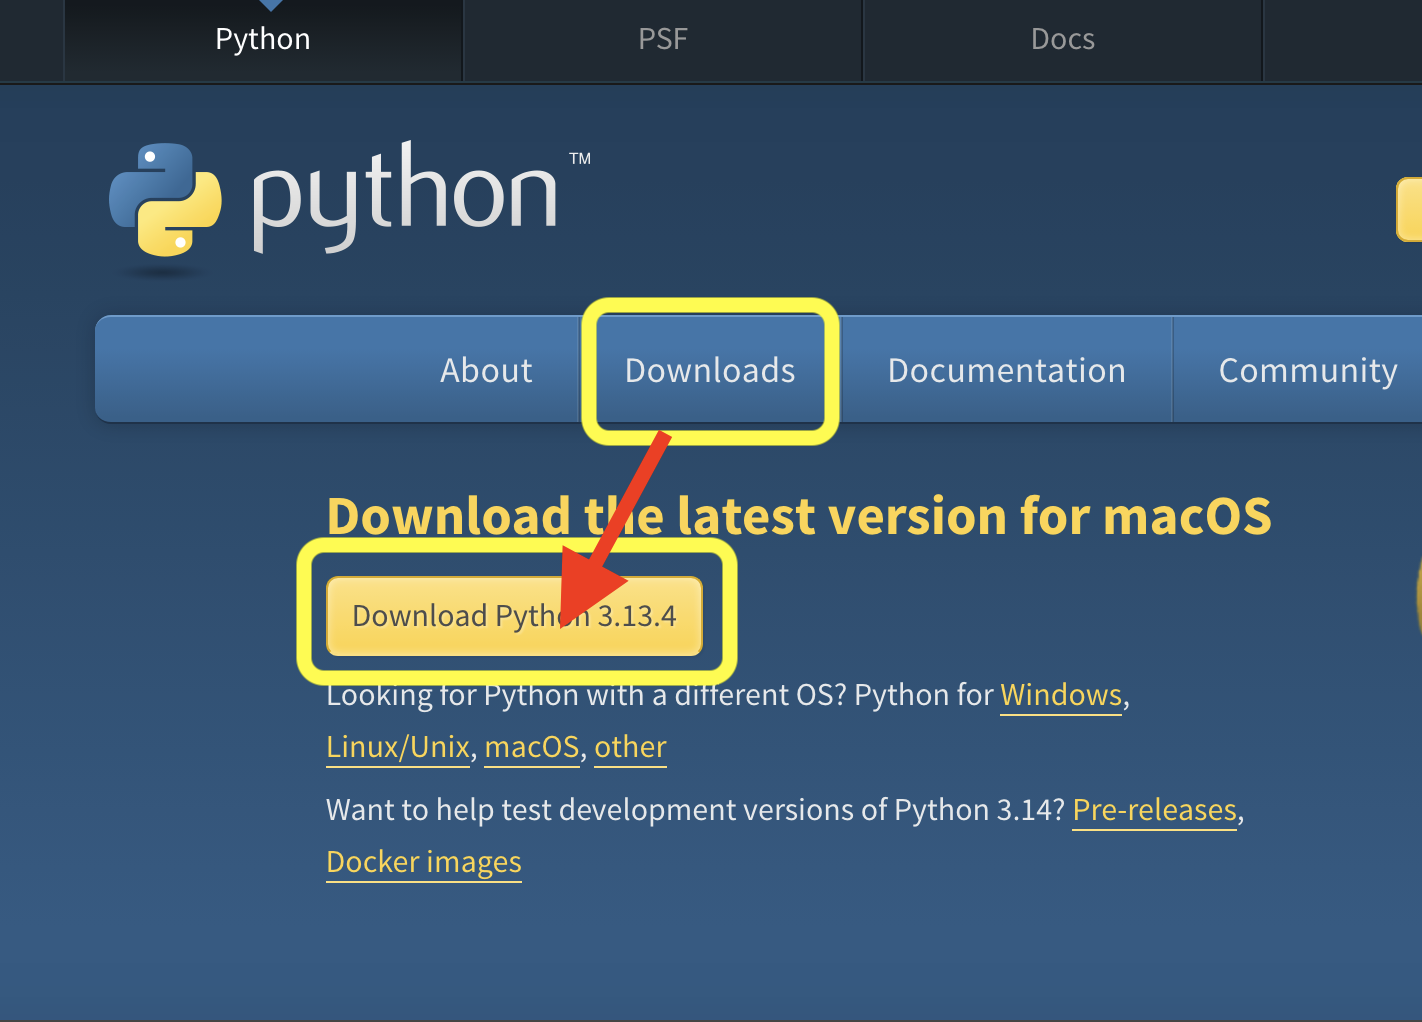Screen dimensions: 1422x1022
Task: Open the About menu
Action: pyautogui.click(x=487, y=370)
